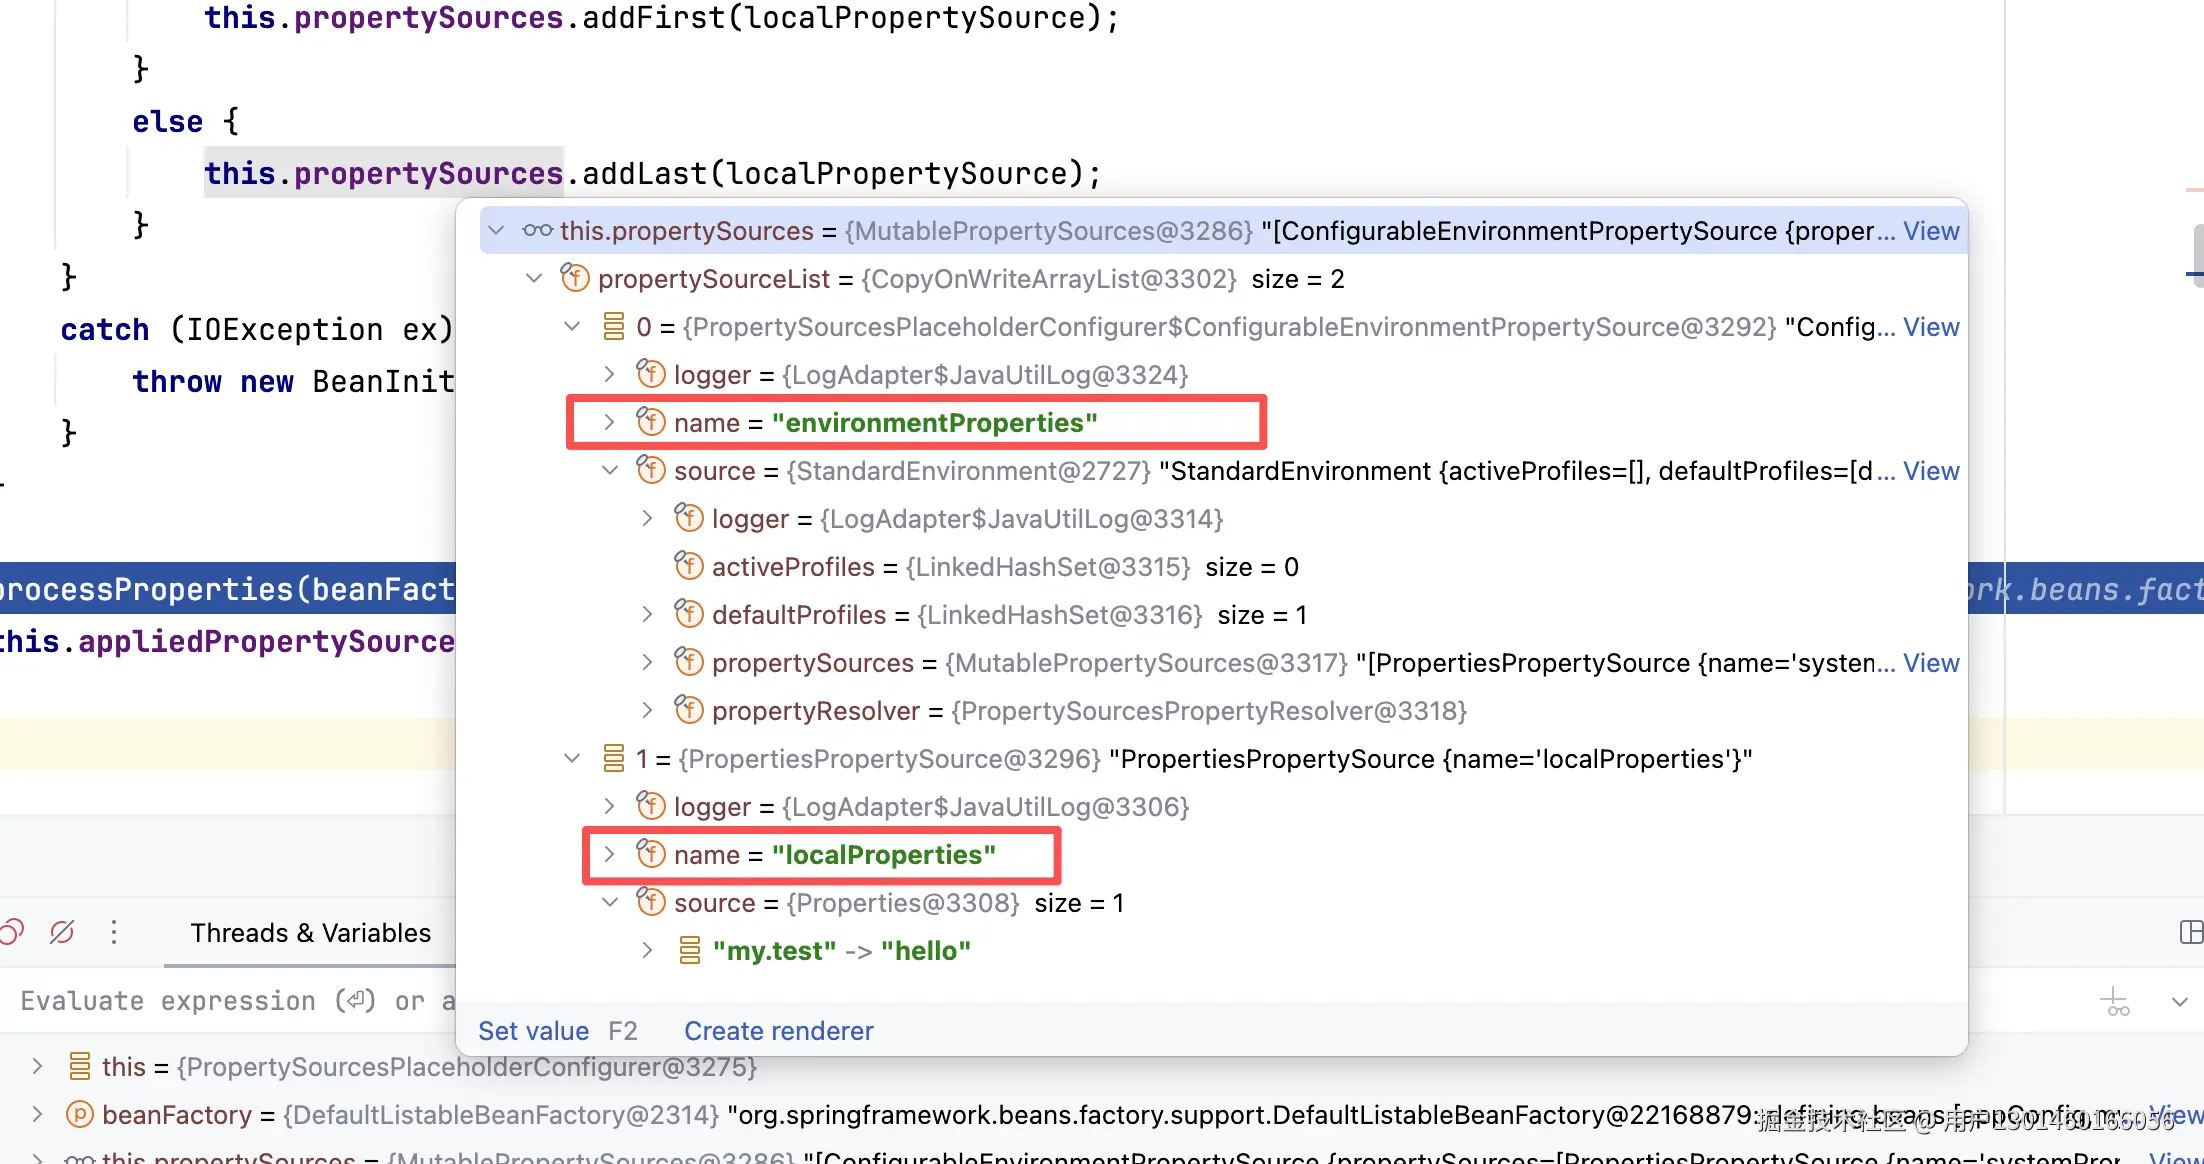The height and width of the screenshot is (1164, 2204).
Task: Click the watch glasses icon beside this.propertySources
Action: click(x=537, y=231)
